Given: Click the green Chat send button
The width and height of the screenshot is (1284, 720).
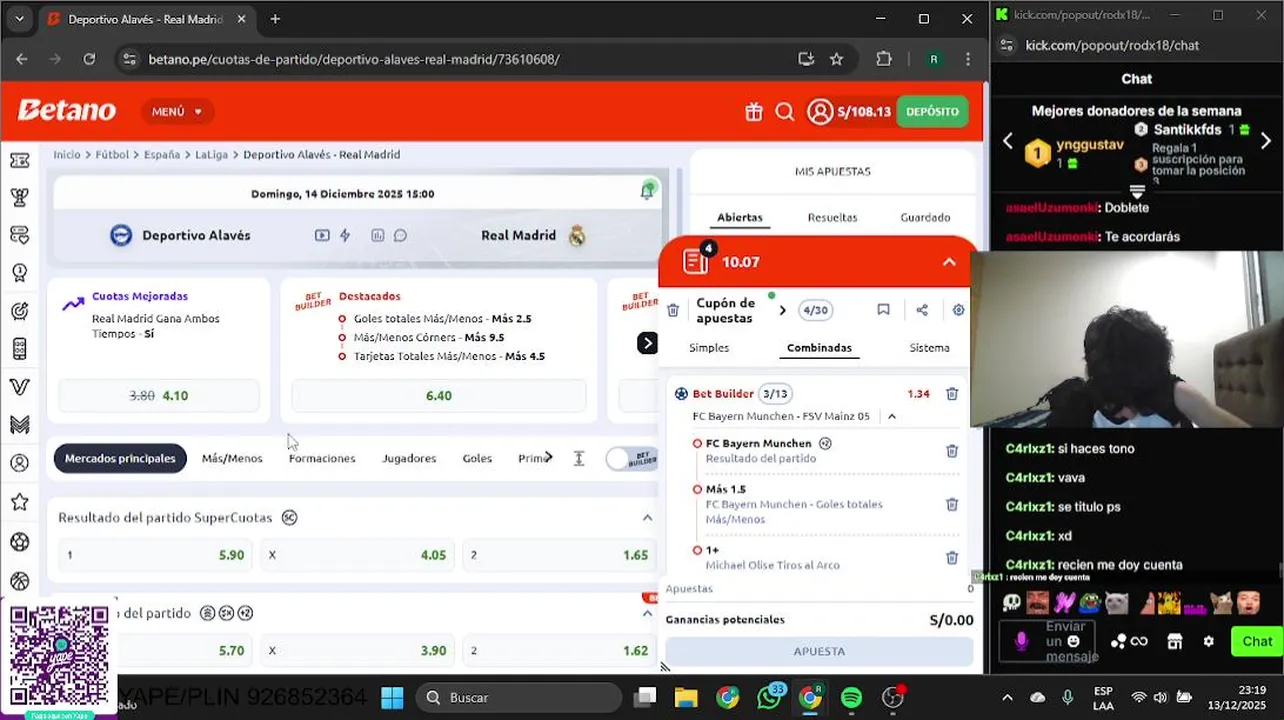Looking at the screenshot, I should tap(1257, 642).
